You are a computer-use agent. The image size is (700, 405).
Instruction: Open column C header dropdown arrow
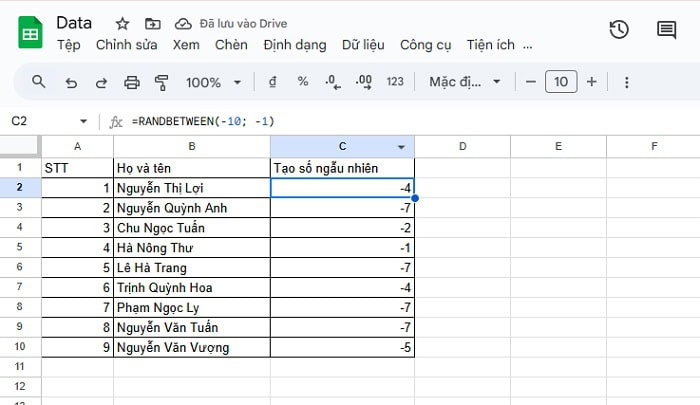(401, 146)
